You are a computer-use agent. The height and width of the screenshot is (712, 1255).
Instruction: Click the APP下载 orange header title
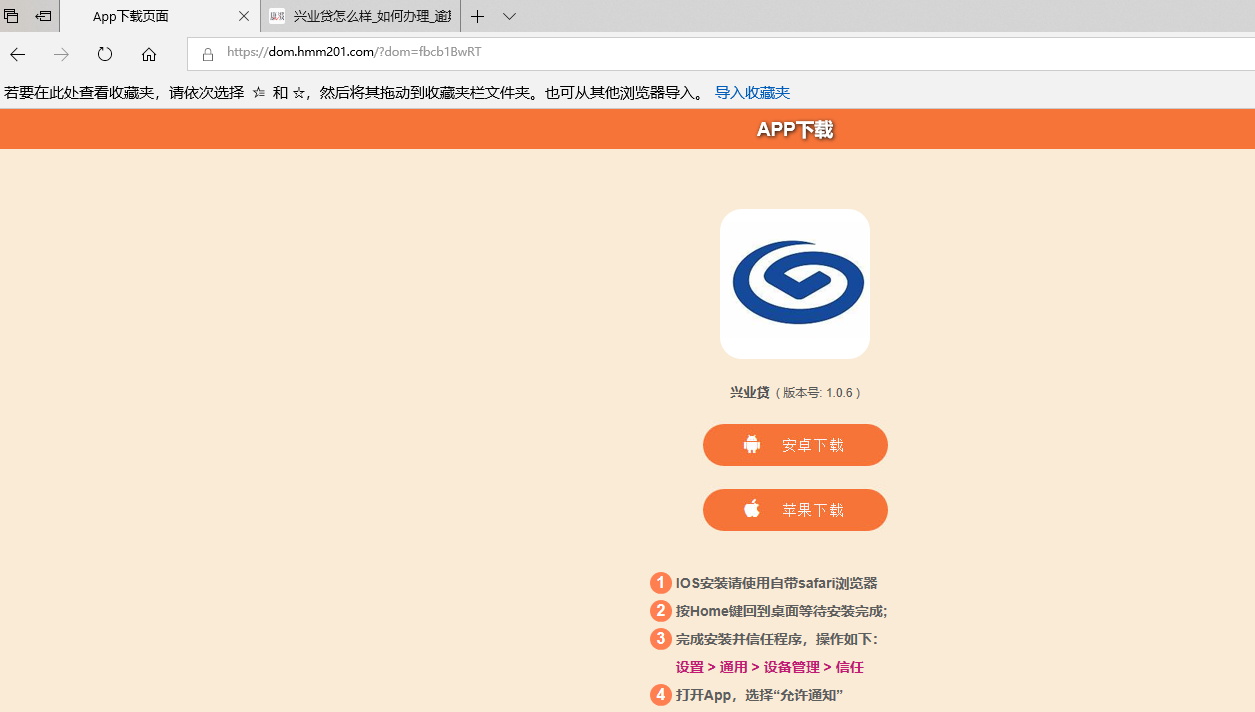(x=795, y=130)
